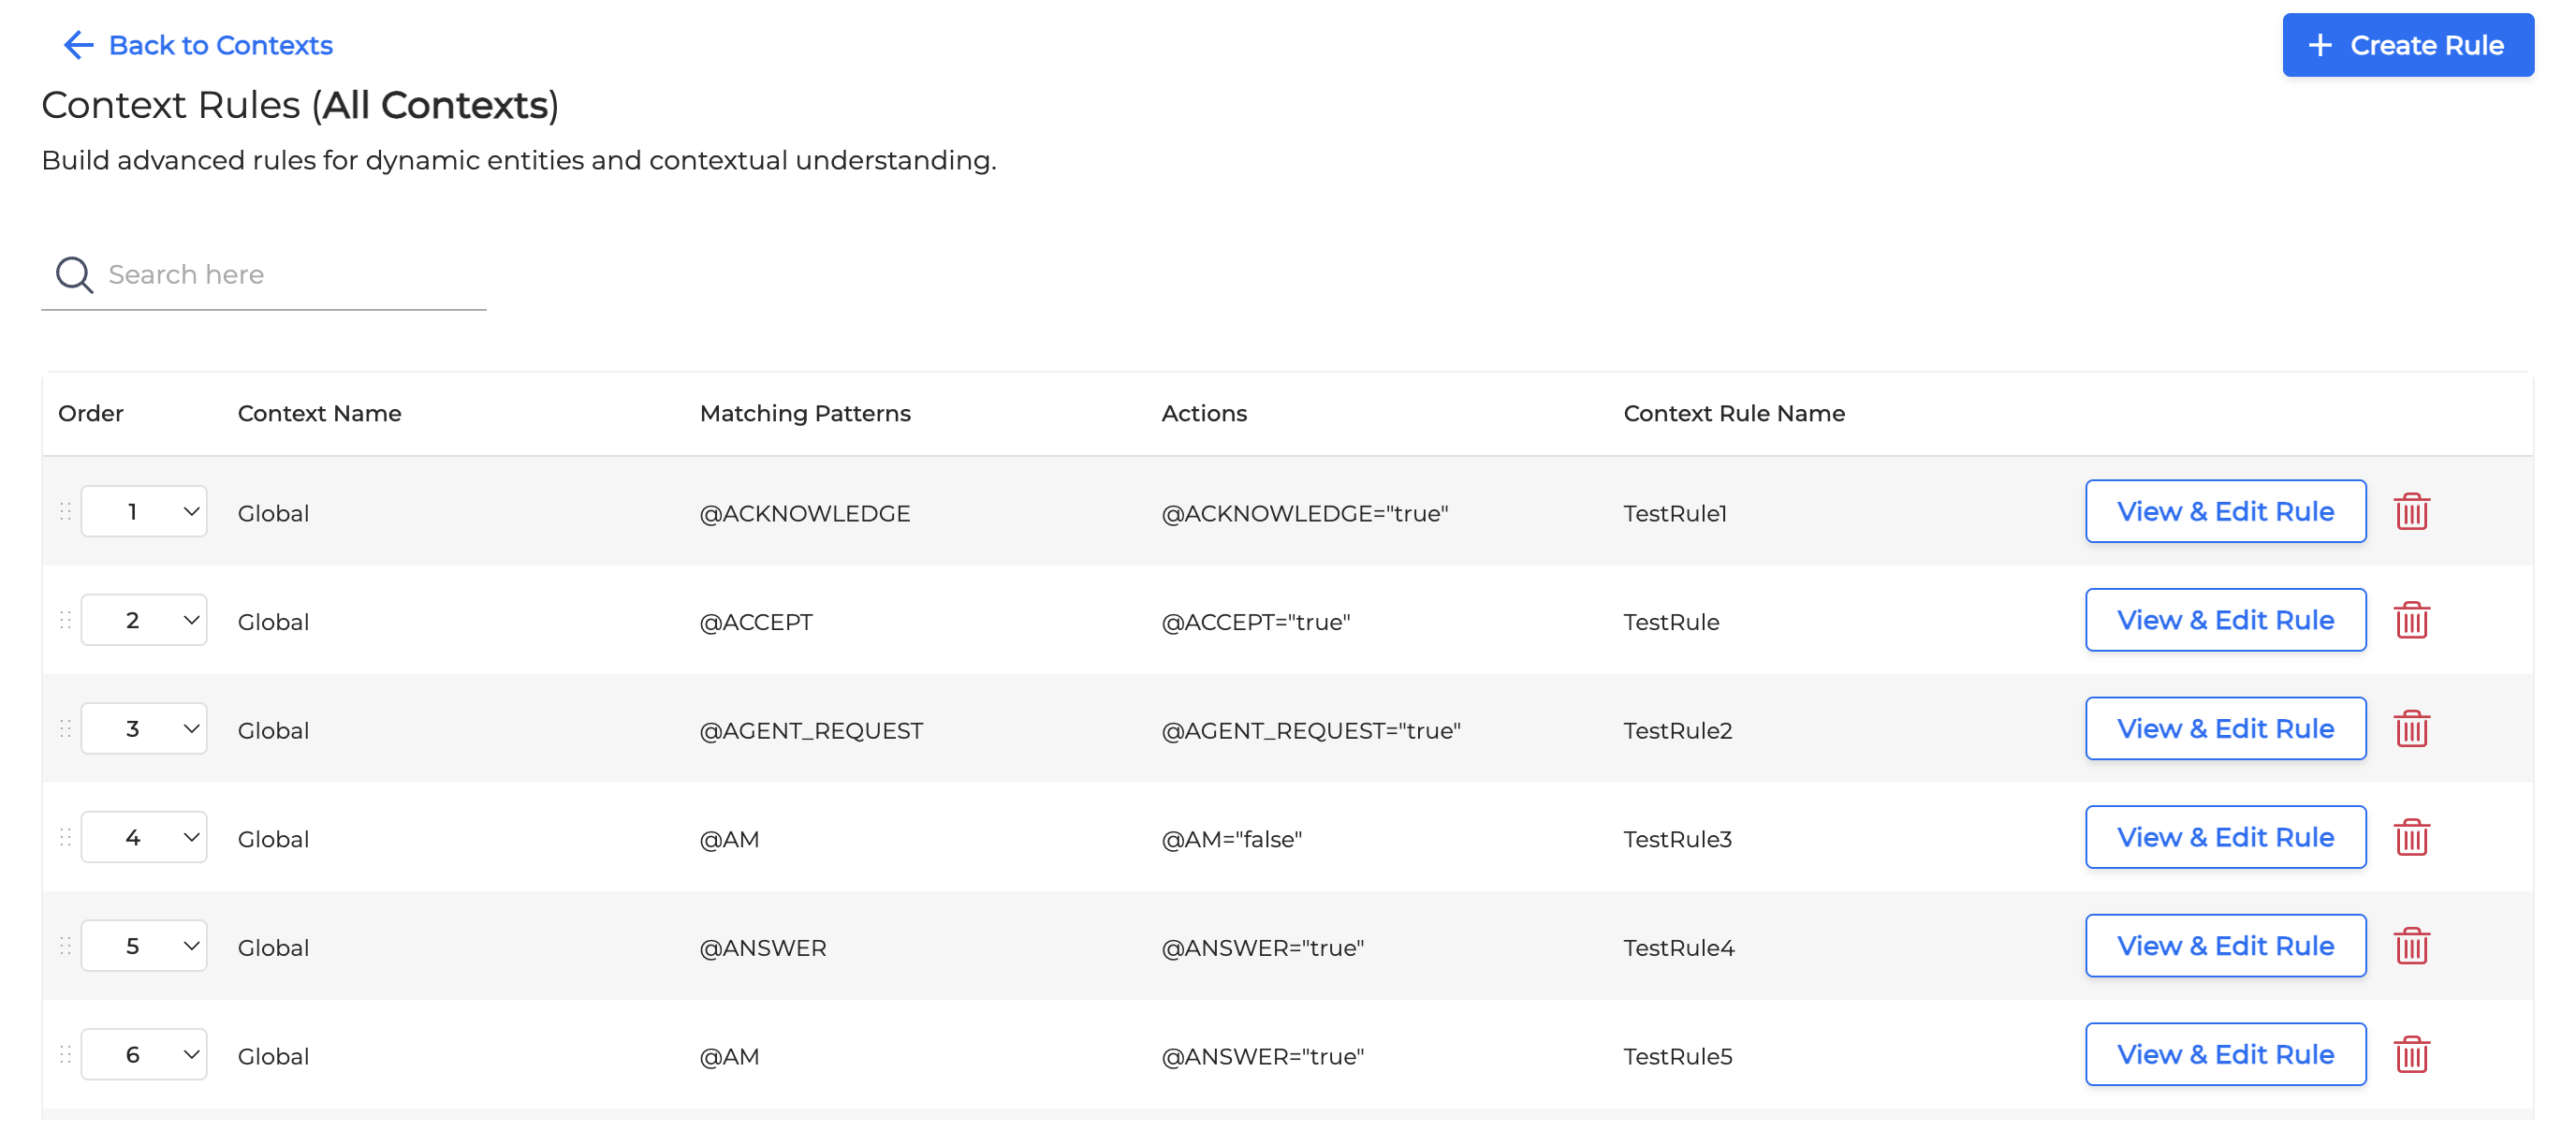
Task: Click the back arrow icon
Action: click(78, 45)
